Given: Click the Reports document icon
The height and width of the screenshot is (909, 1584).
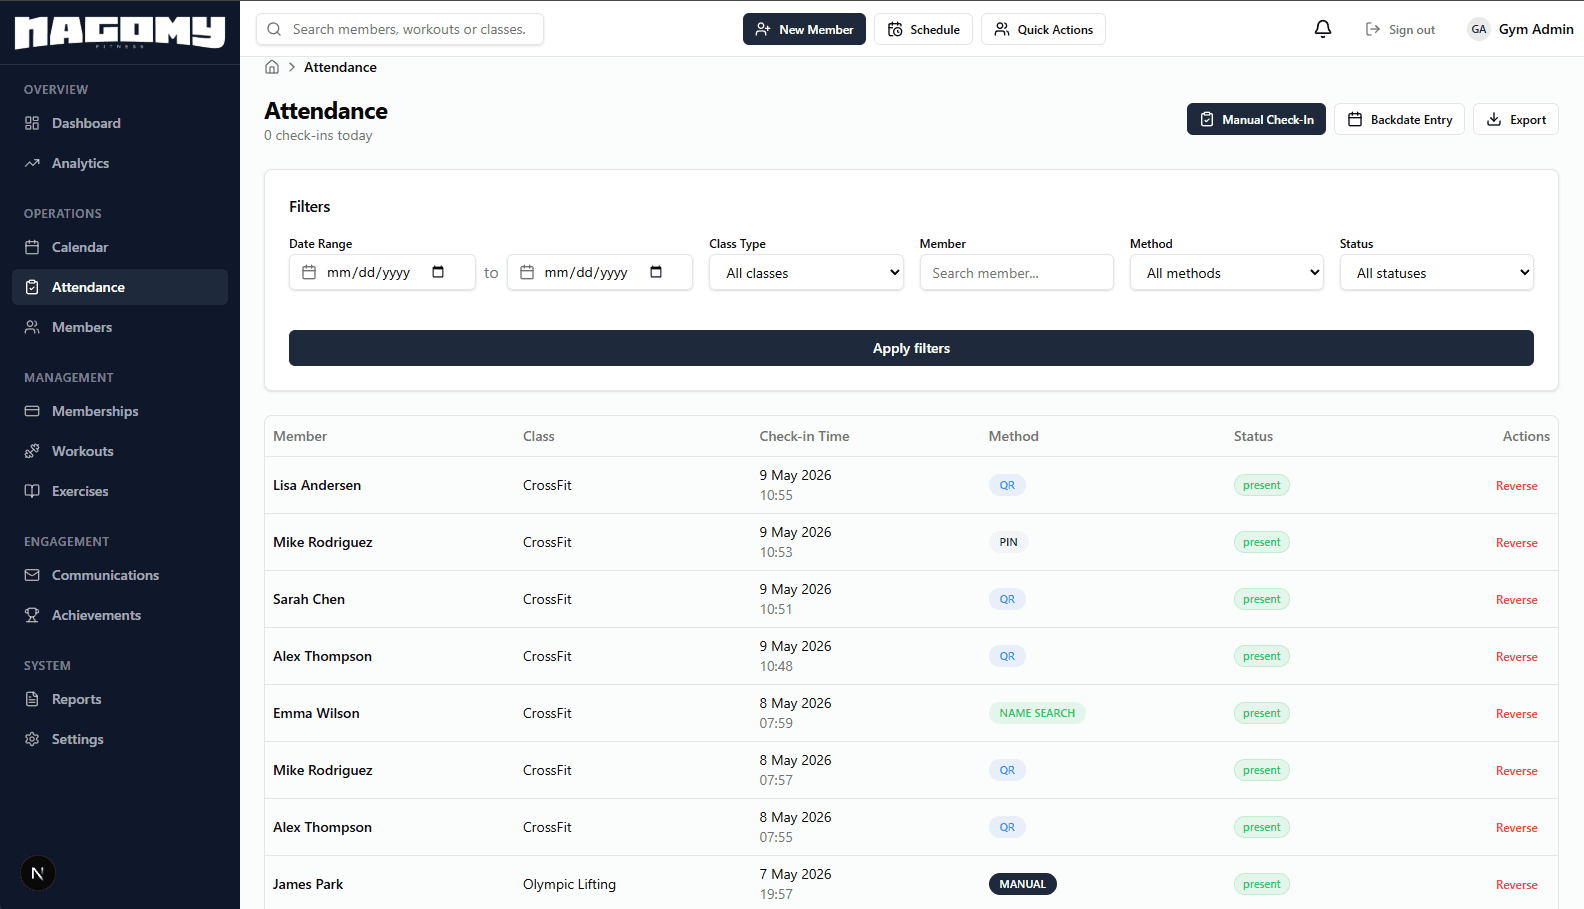Looking at the screenshot, I should [x=32, y=699].
